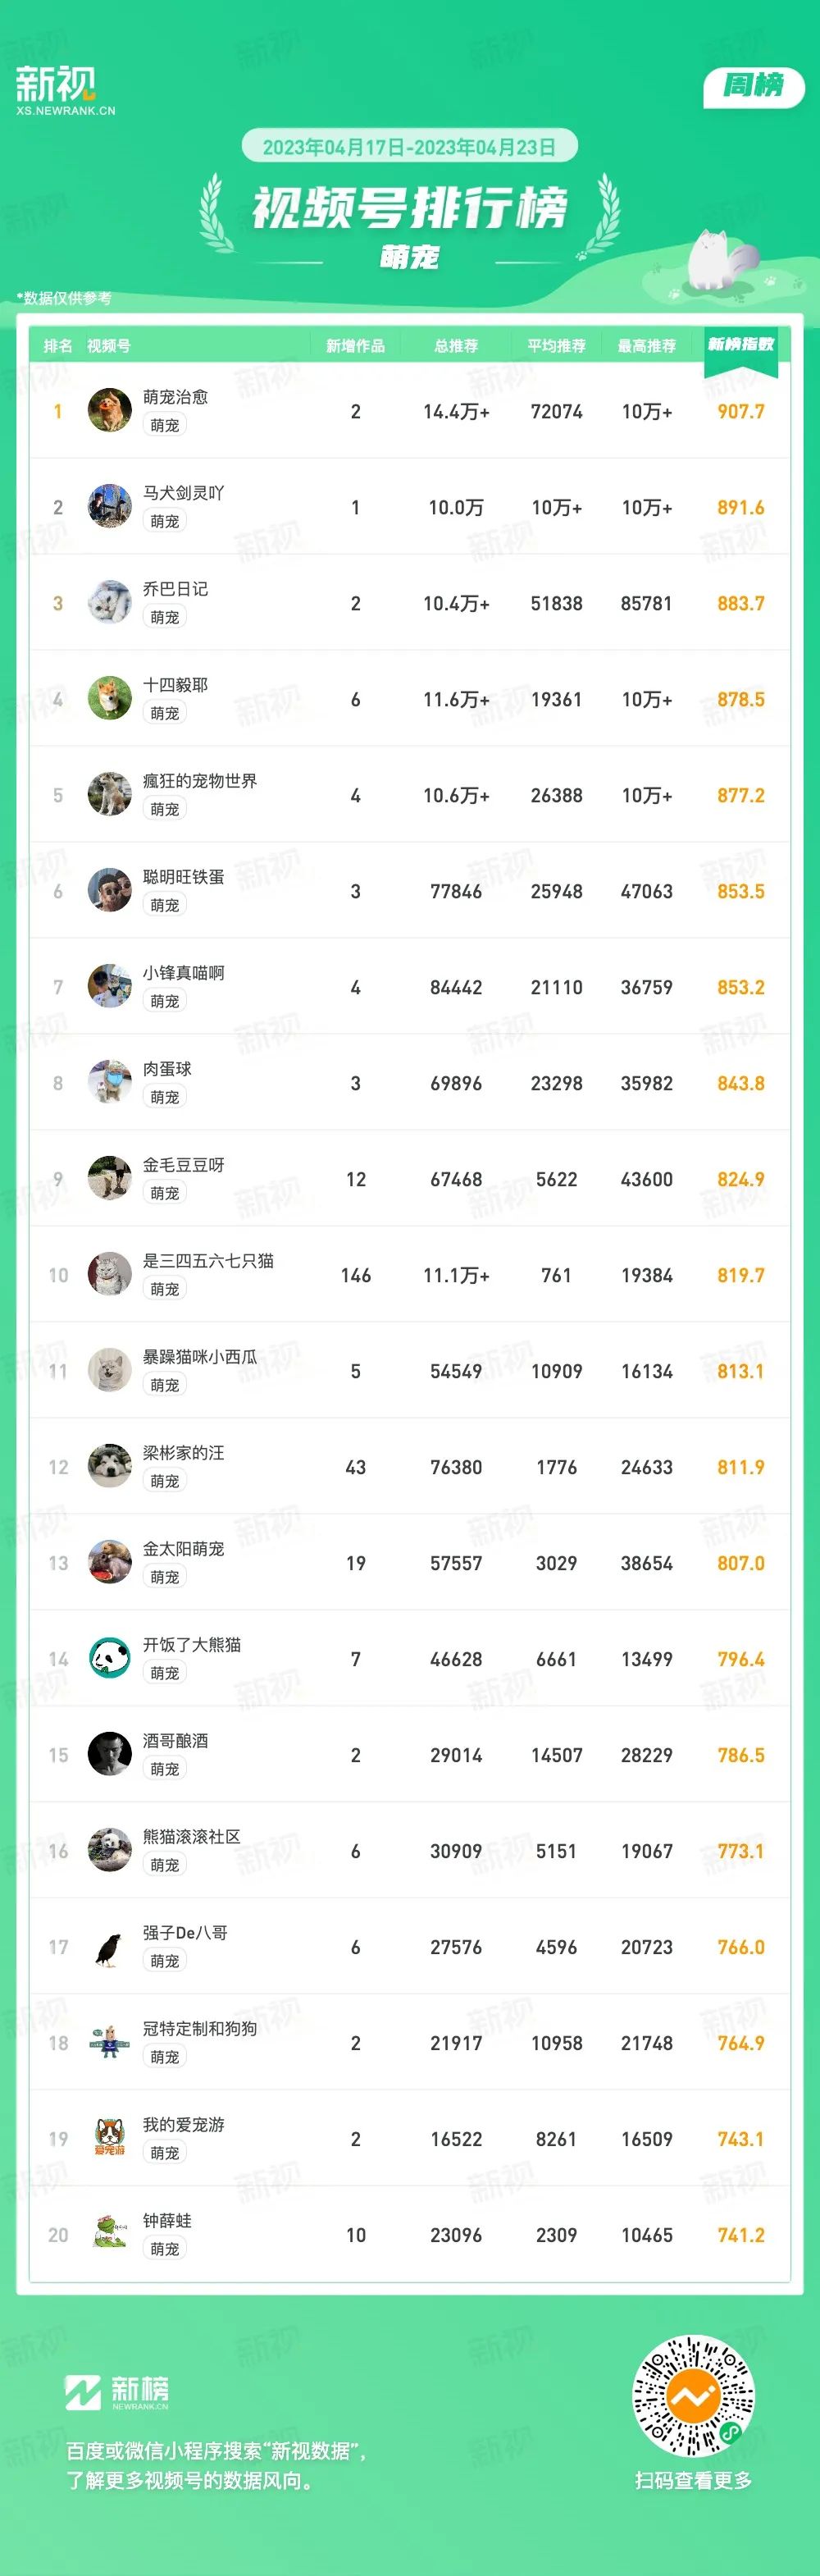Click the 酒哥酿酒 dark portrait avatar
This screenshot has height=2576, width=820.
[x=110, y=1755]
